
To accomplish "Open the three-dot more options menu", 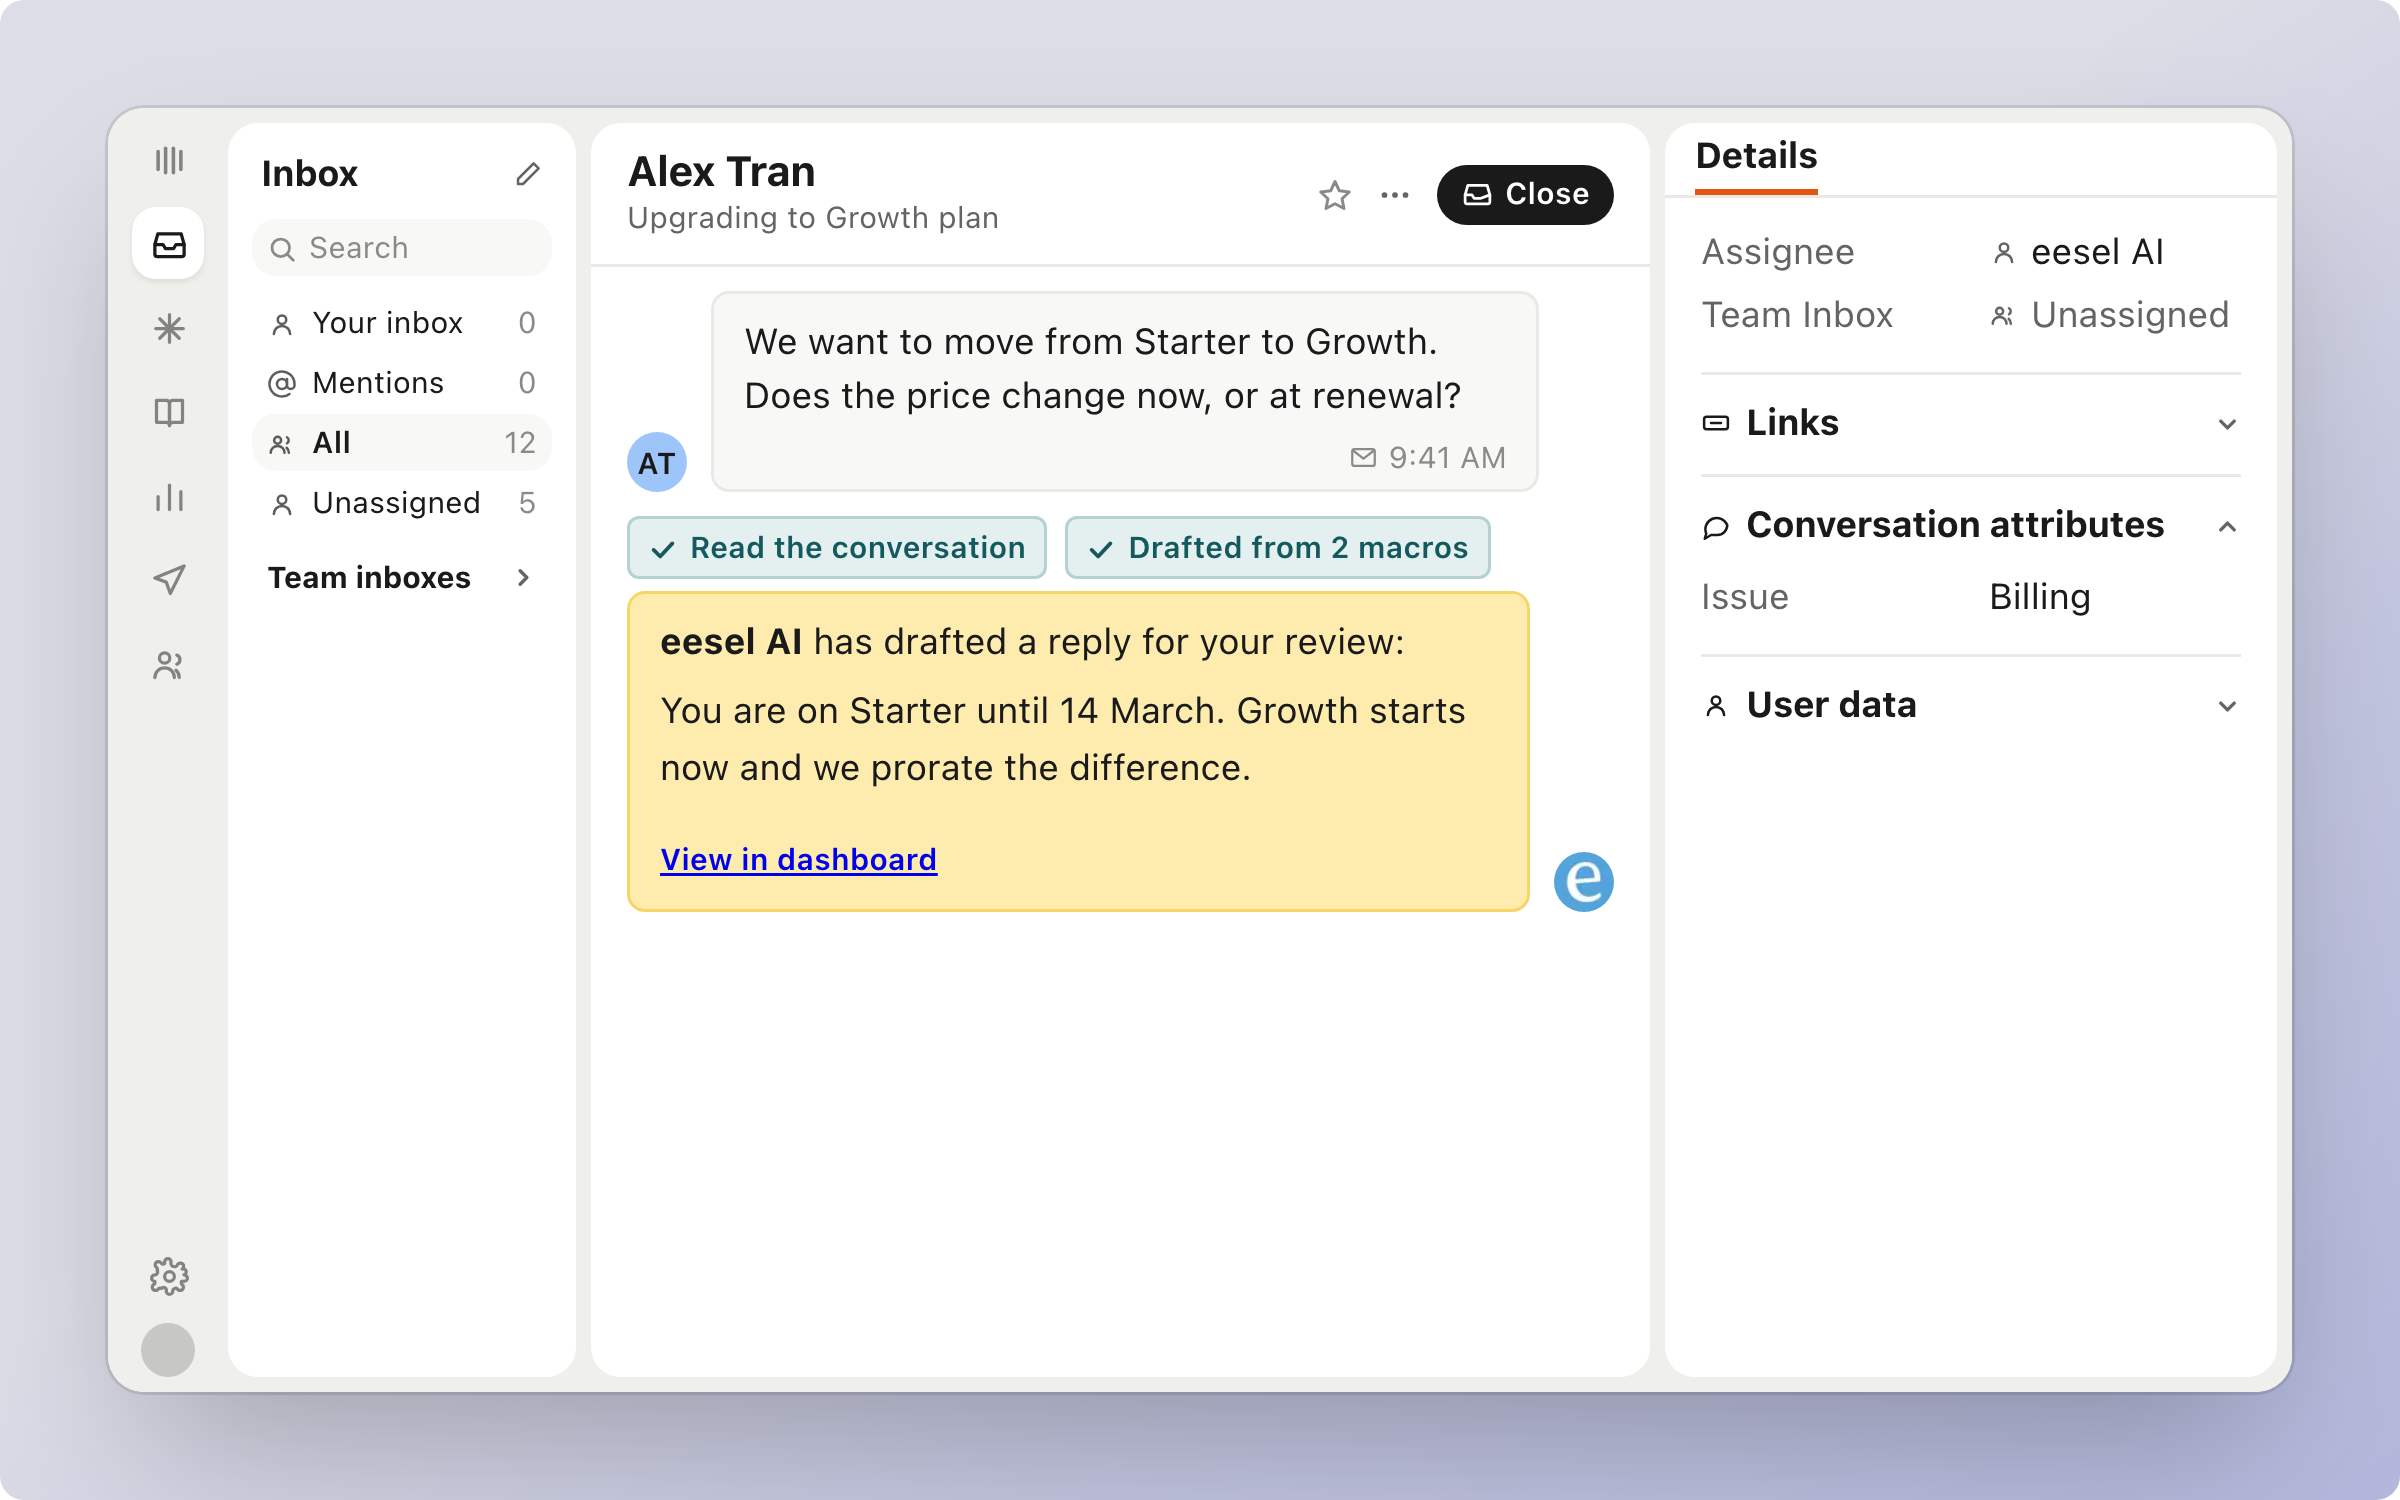I will coord(1395,195).
